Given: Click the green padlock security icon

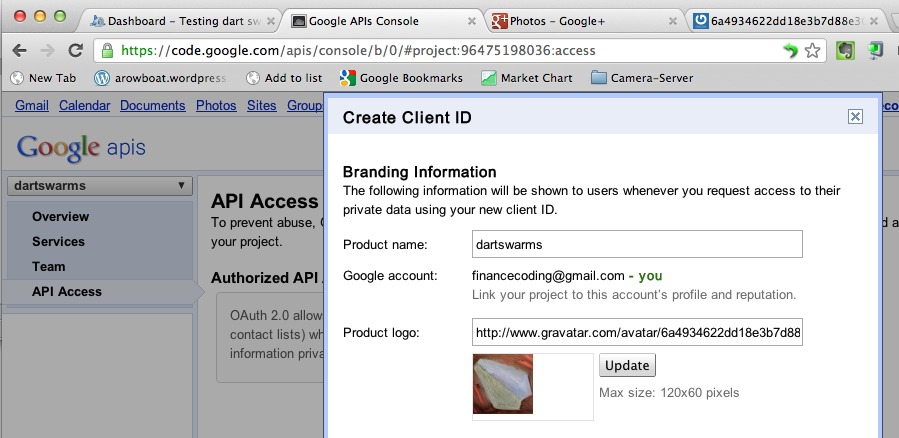Looking at the screenshot, I should pyautogui.click(x=107, y=50).
